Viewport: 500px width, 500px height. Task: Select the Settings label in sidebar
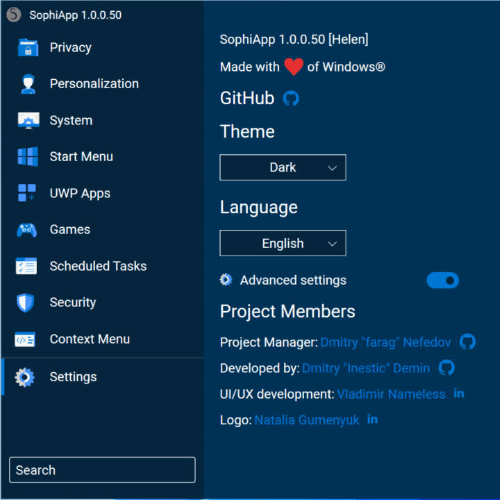73,377
